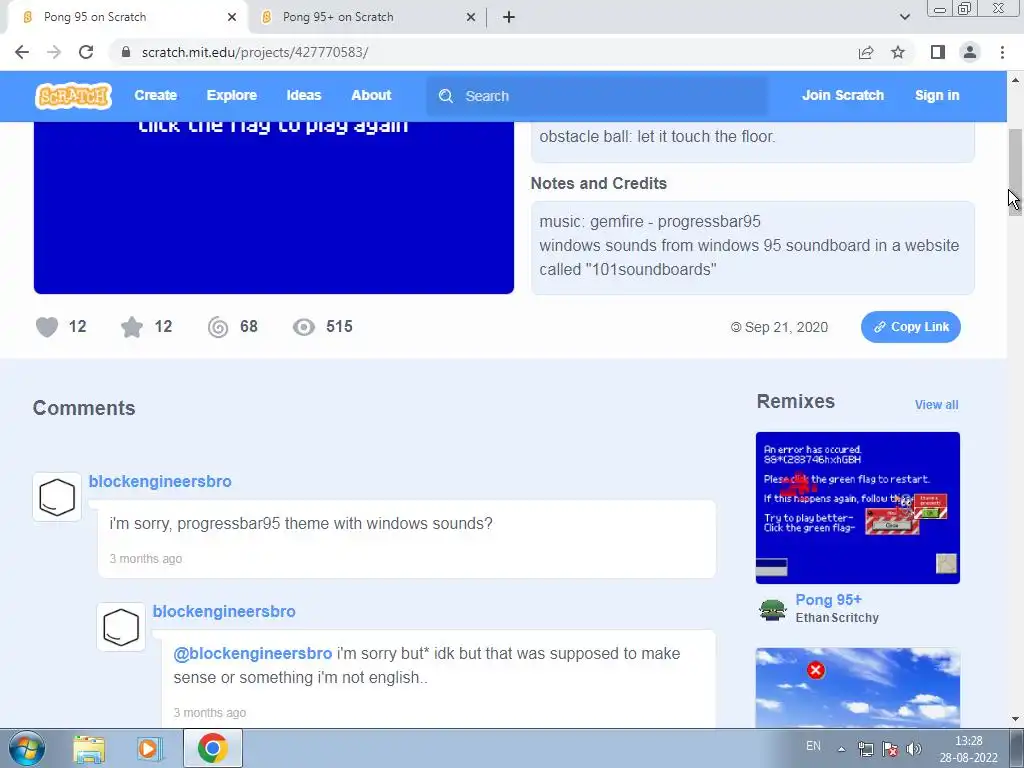Reload the page with the refresh icon
This screenshot has width=1024, height=768.
point(86,52)
